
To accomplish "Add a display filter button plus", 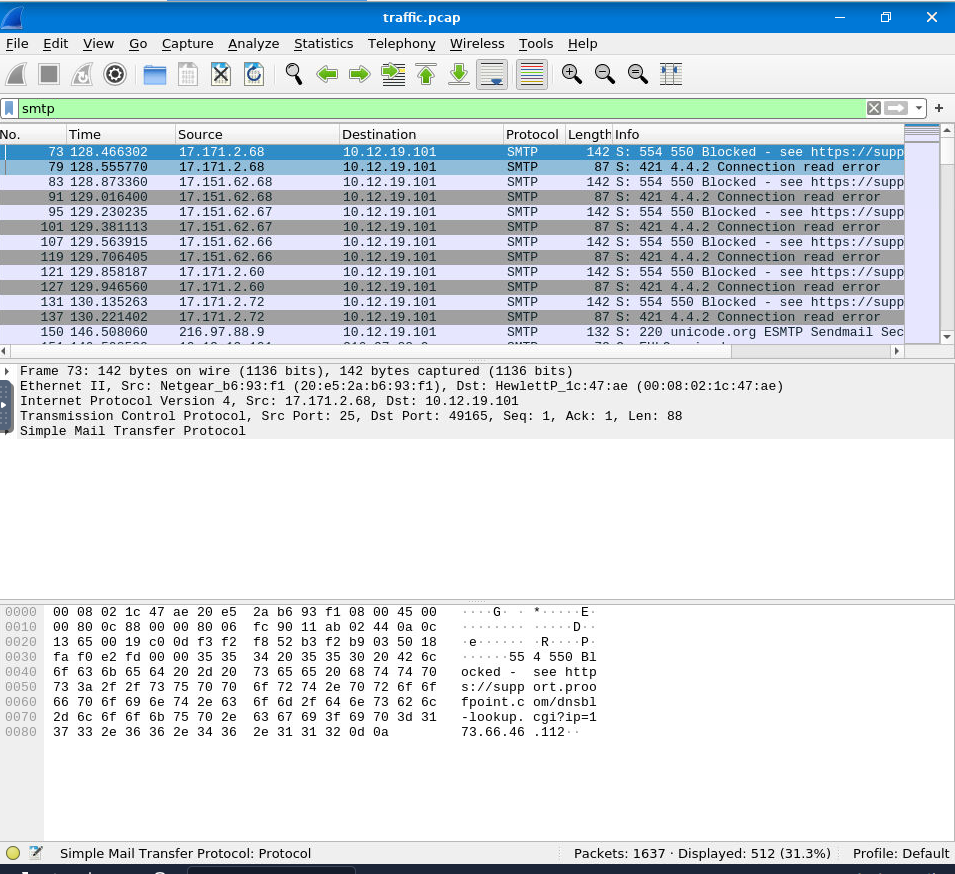I will tap(939, 108).
